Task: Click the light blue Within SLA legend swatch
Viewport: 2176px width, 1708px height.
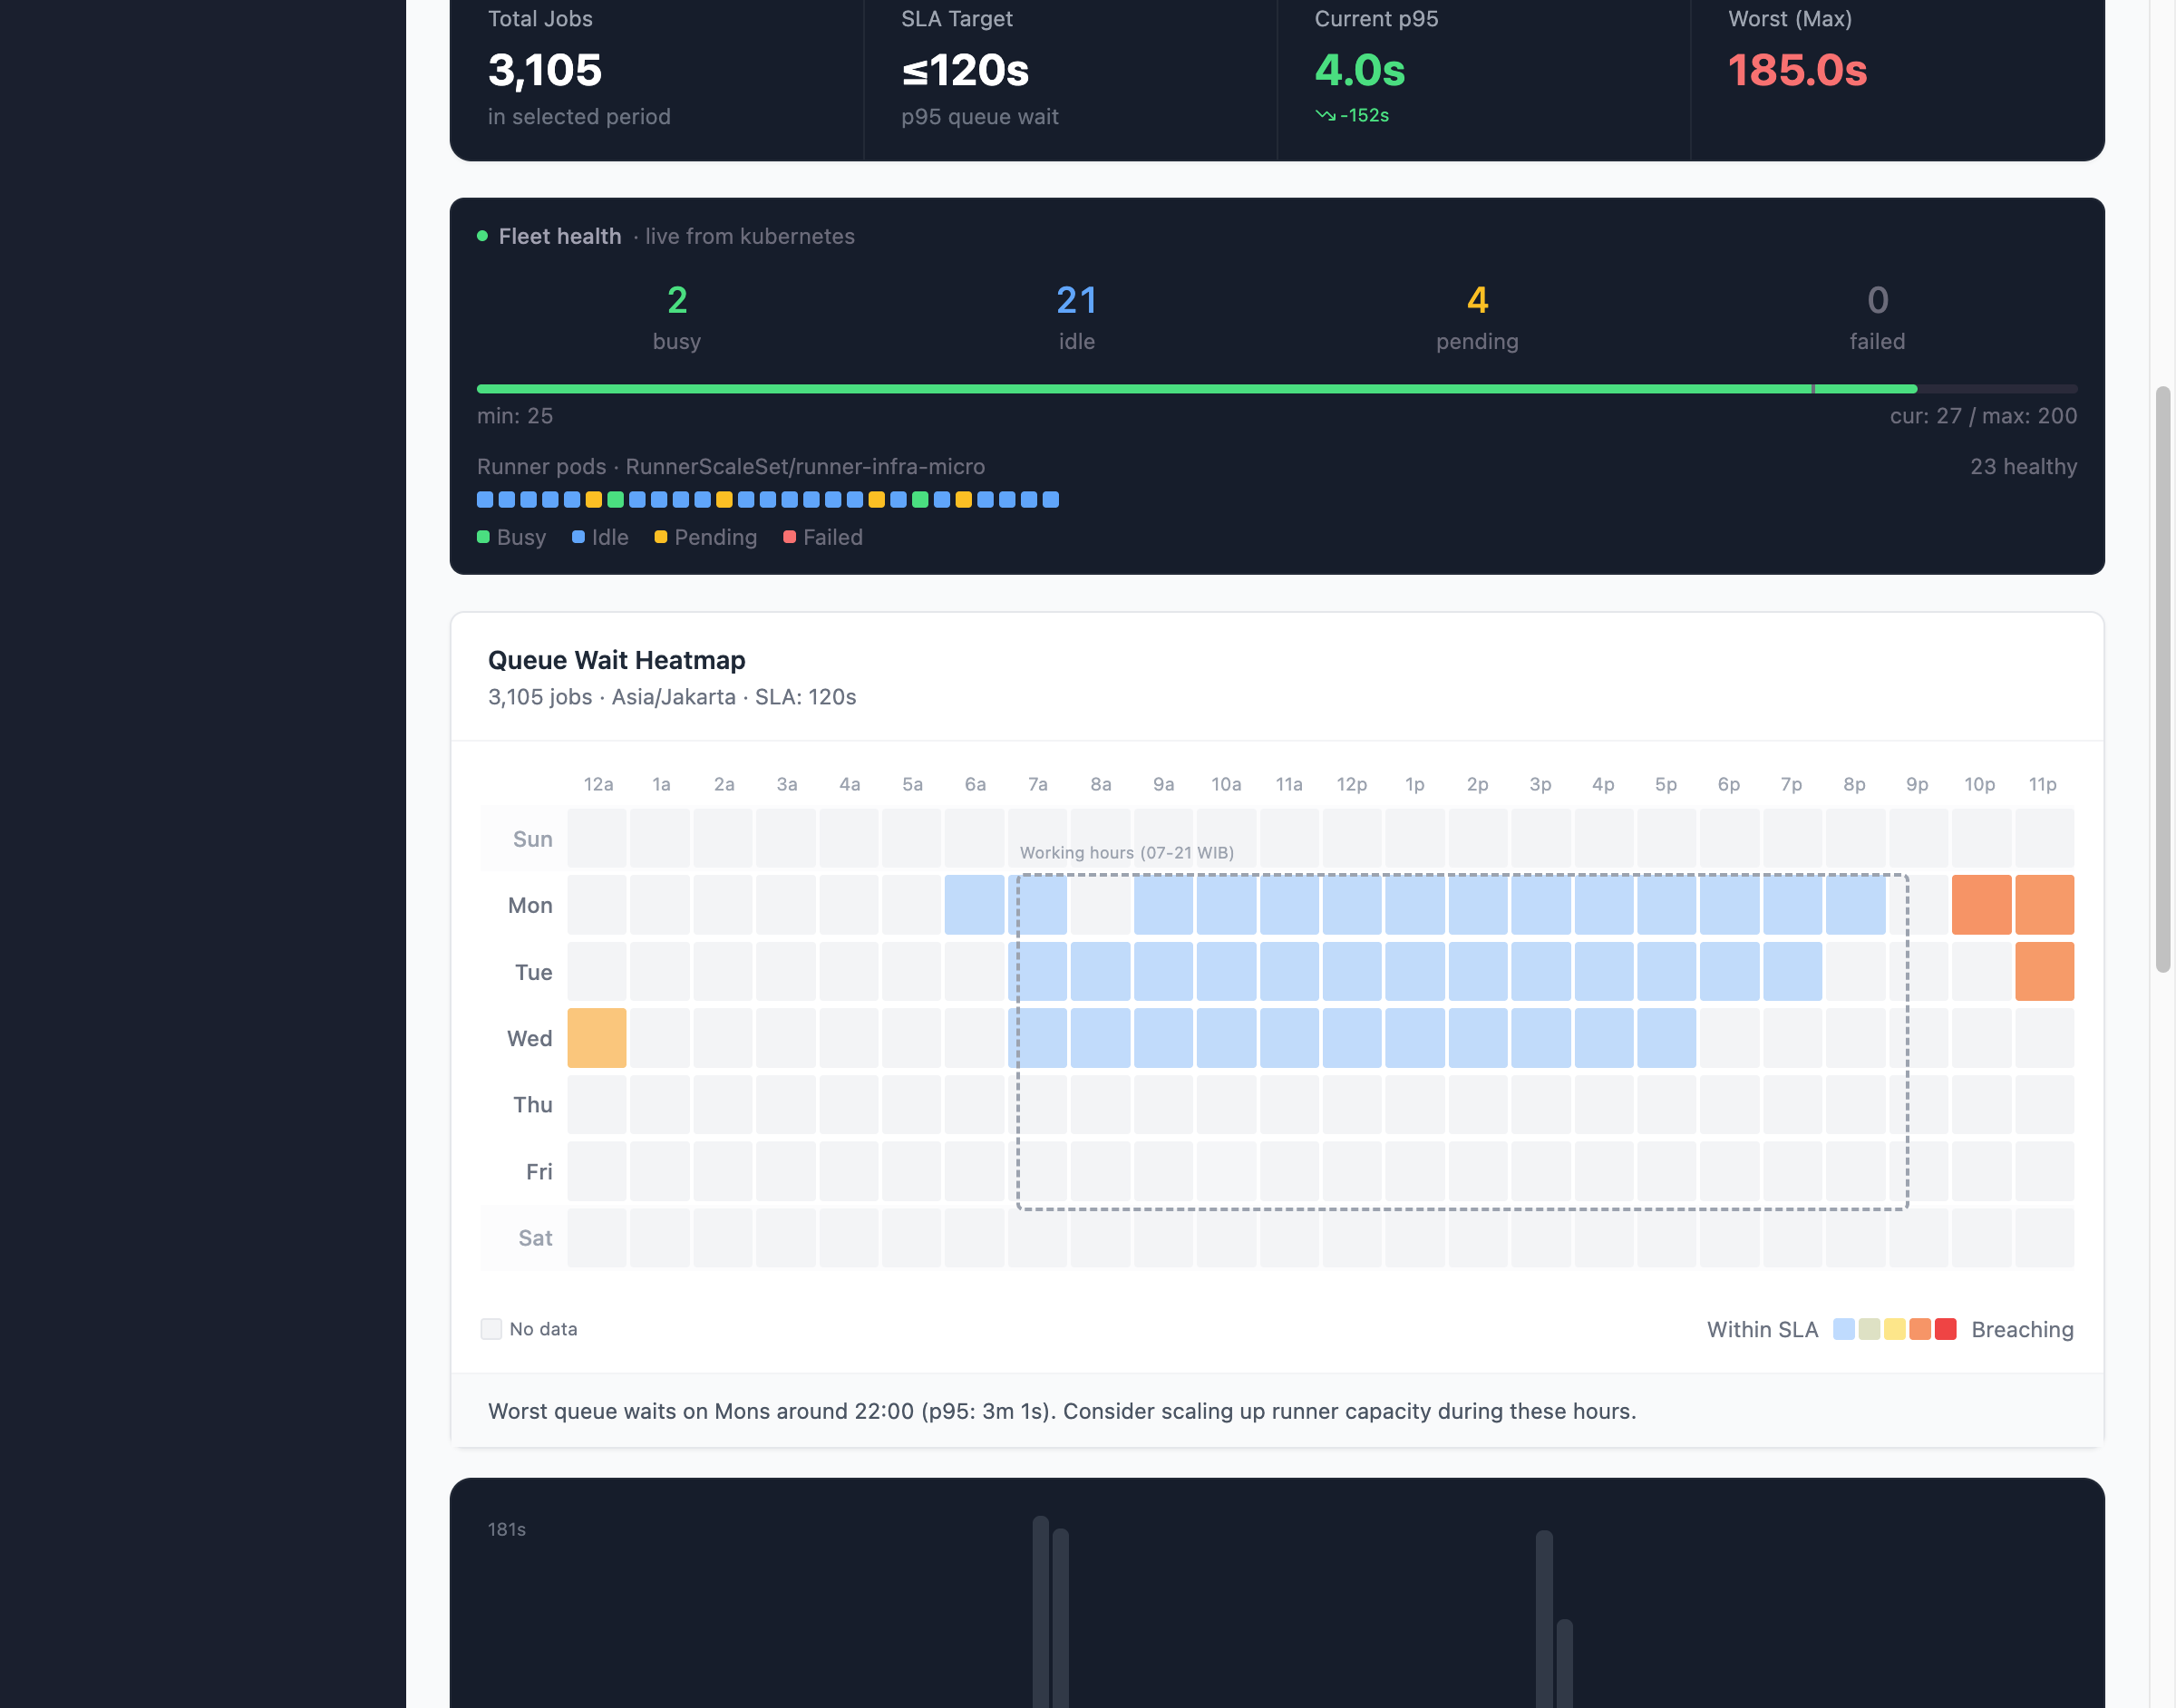Action: (1843, 1329)
